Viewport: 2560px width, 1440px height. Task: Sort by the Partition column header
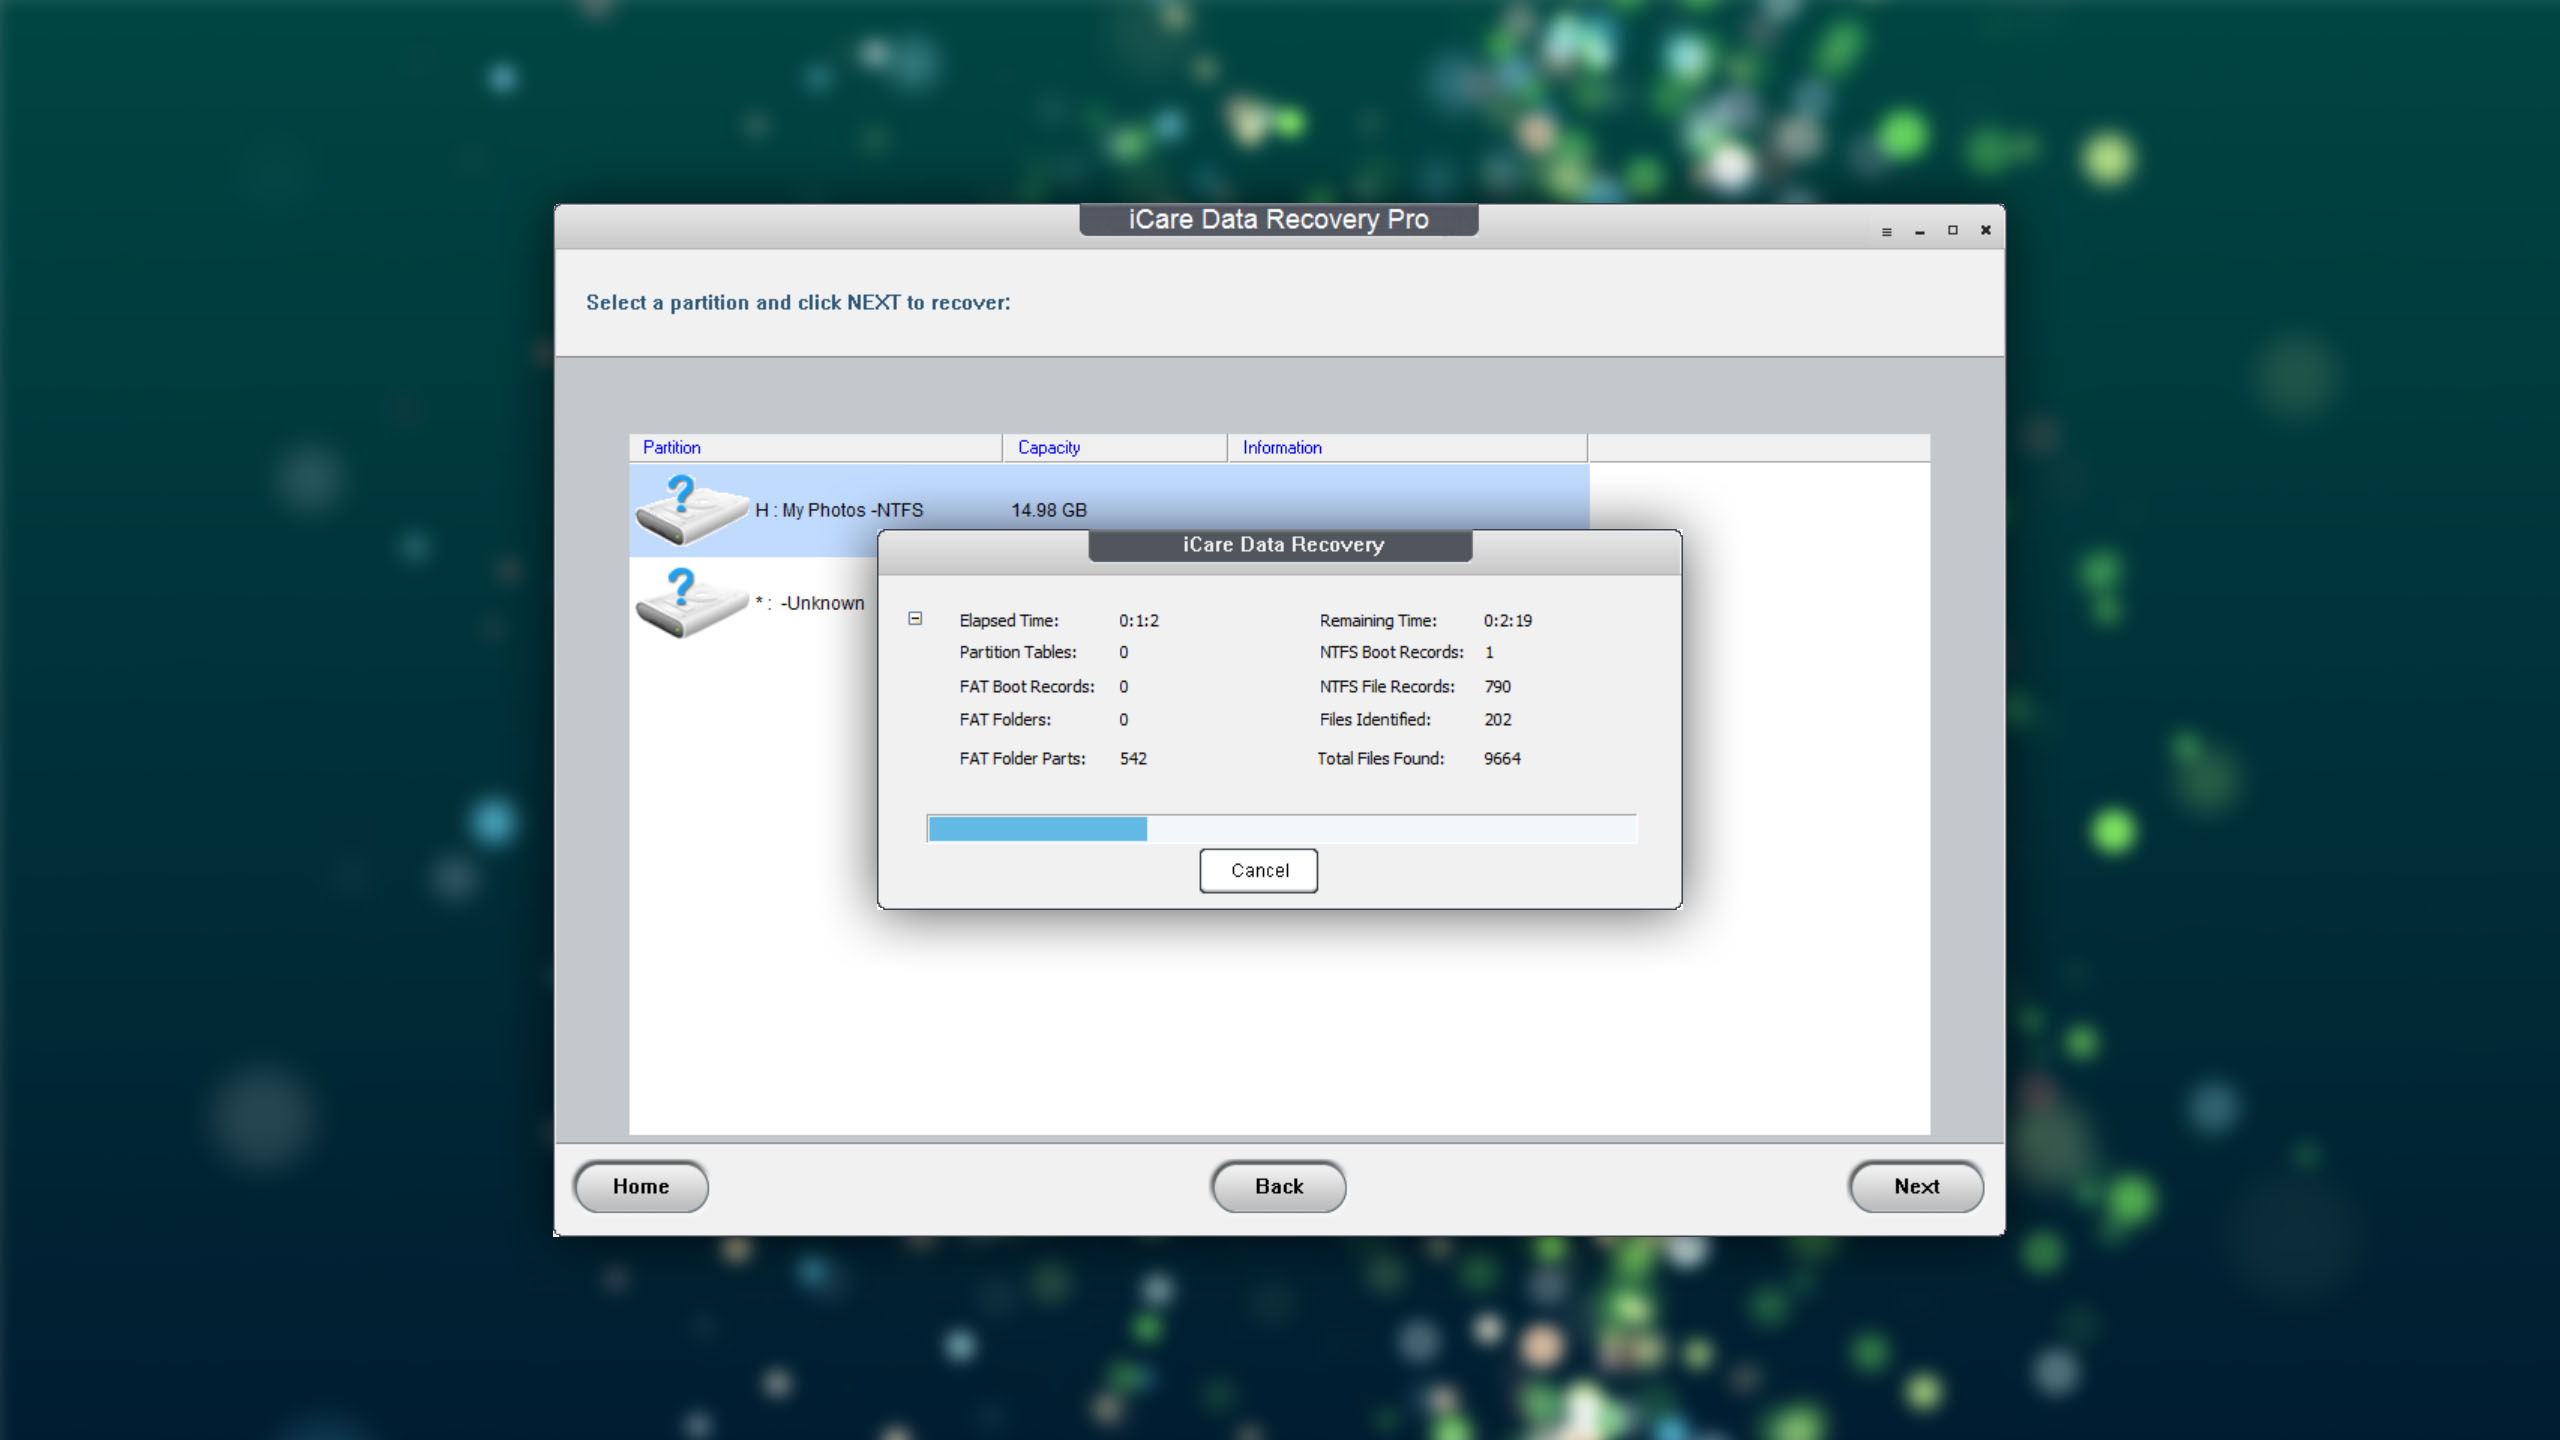click(x=815, y=447)
